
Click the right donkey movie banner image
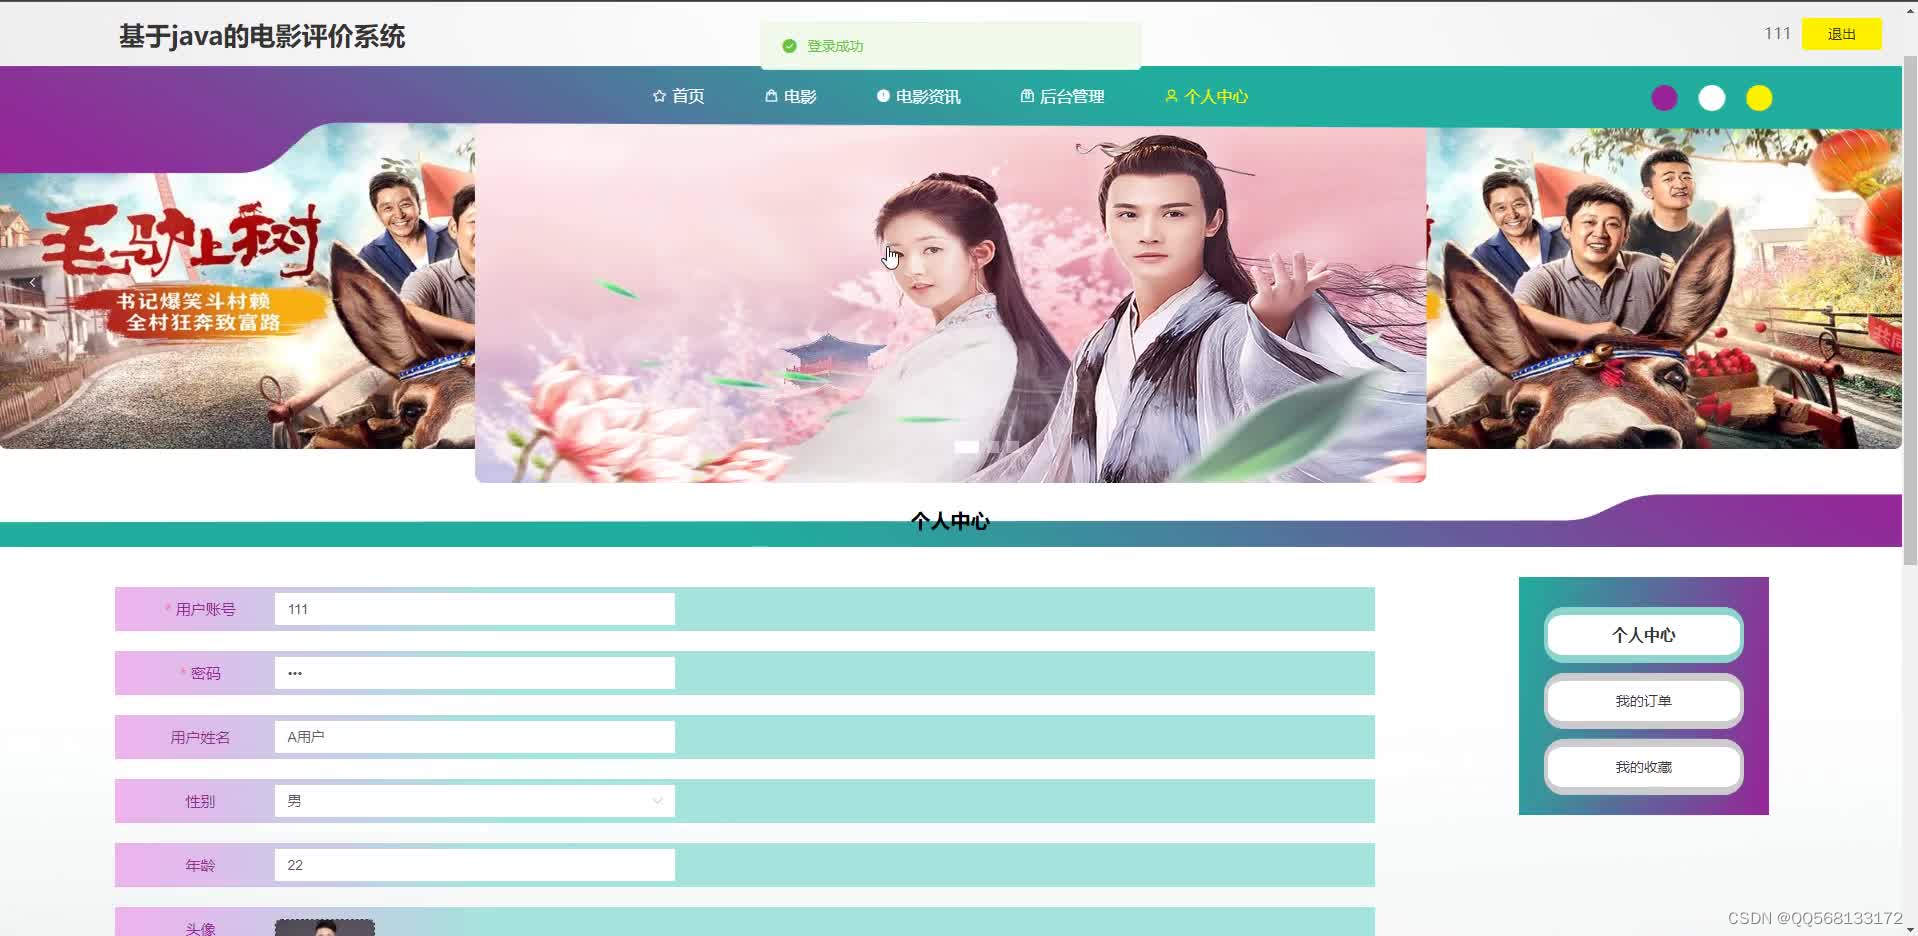1664,288
